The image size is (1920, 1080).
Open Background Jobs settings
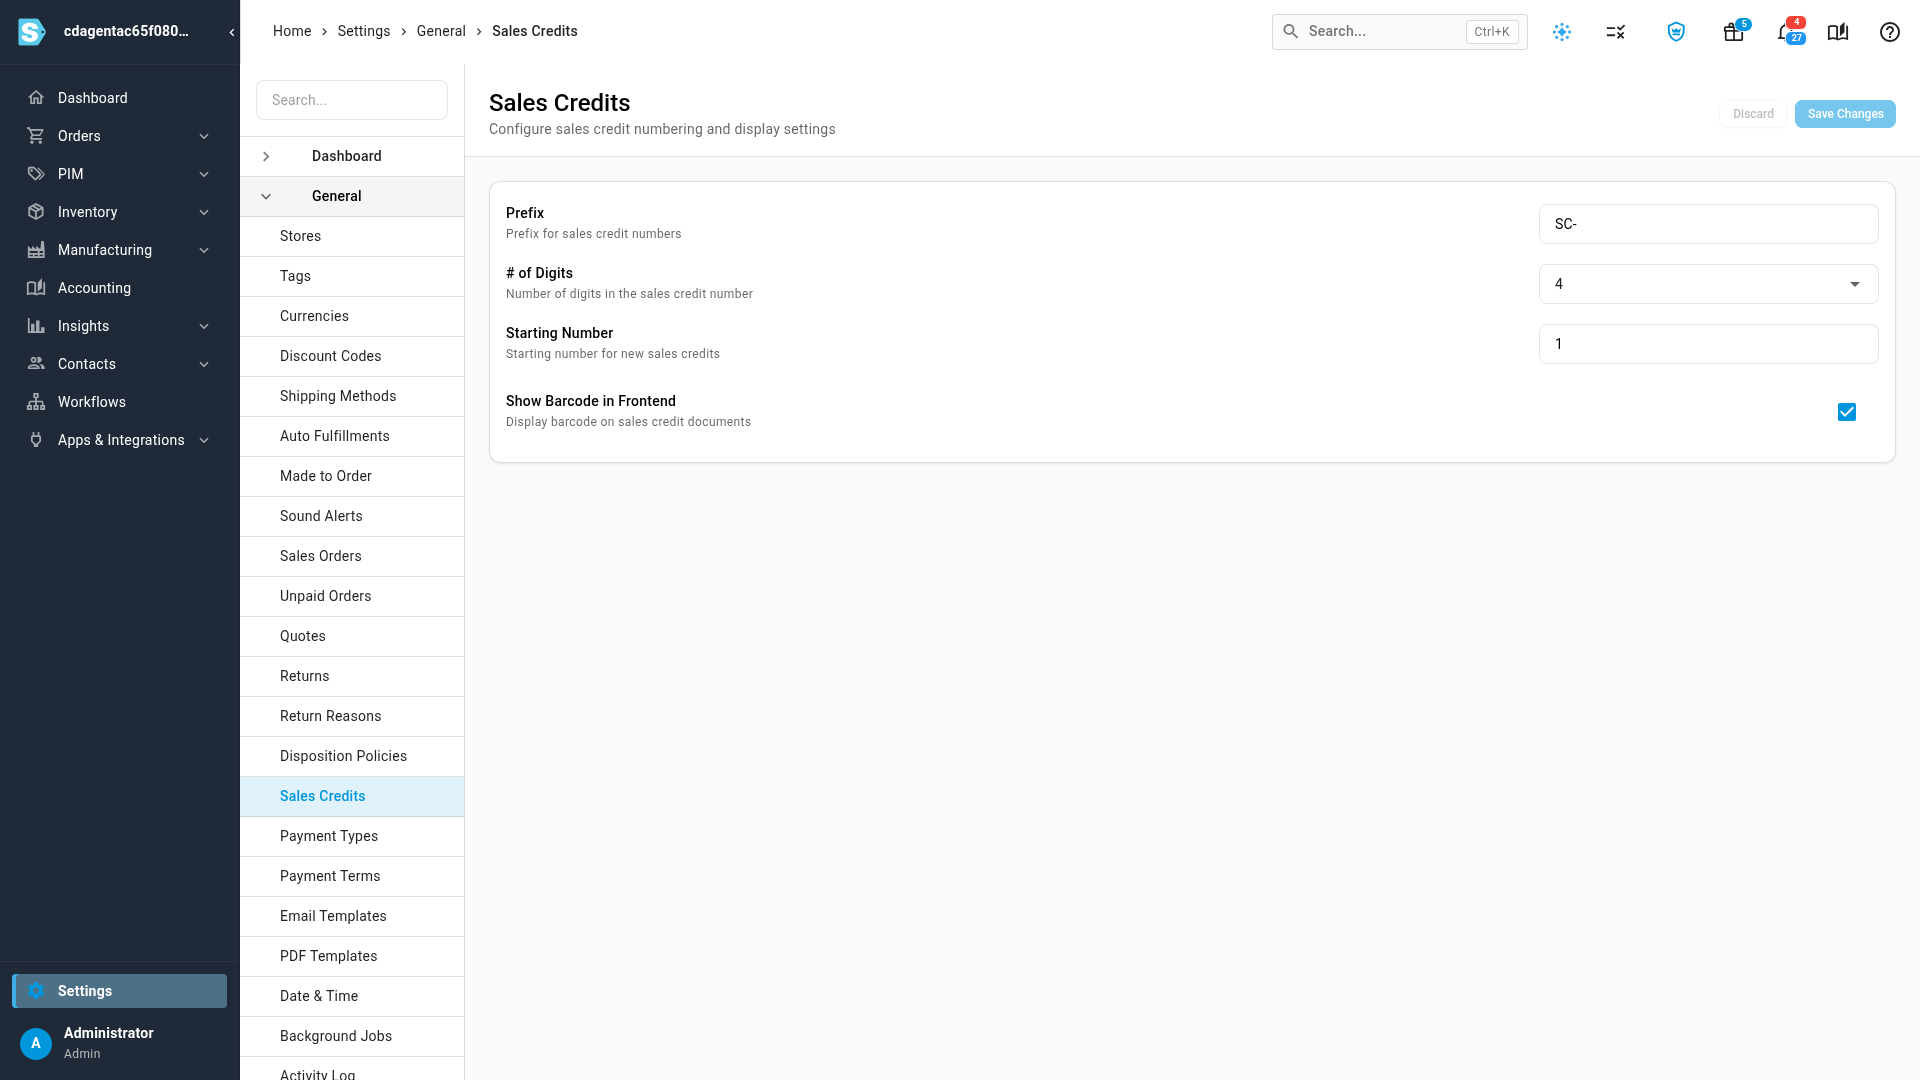pyautogui.click(x=352, y=1036)
